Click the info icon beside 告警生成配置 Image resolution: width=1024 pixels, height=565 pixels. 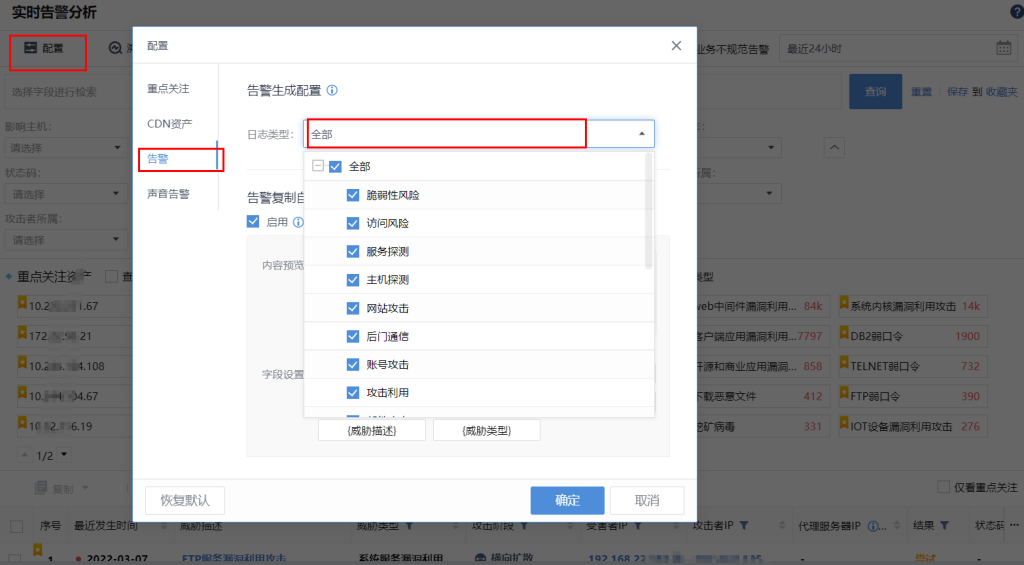pos(332,90)
